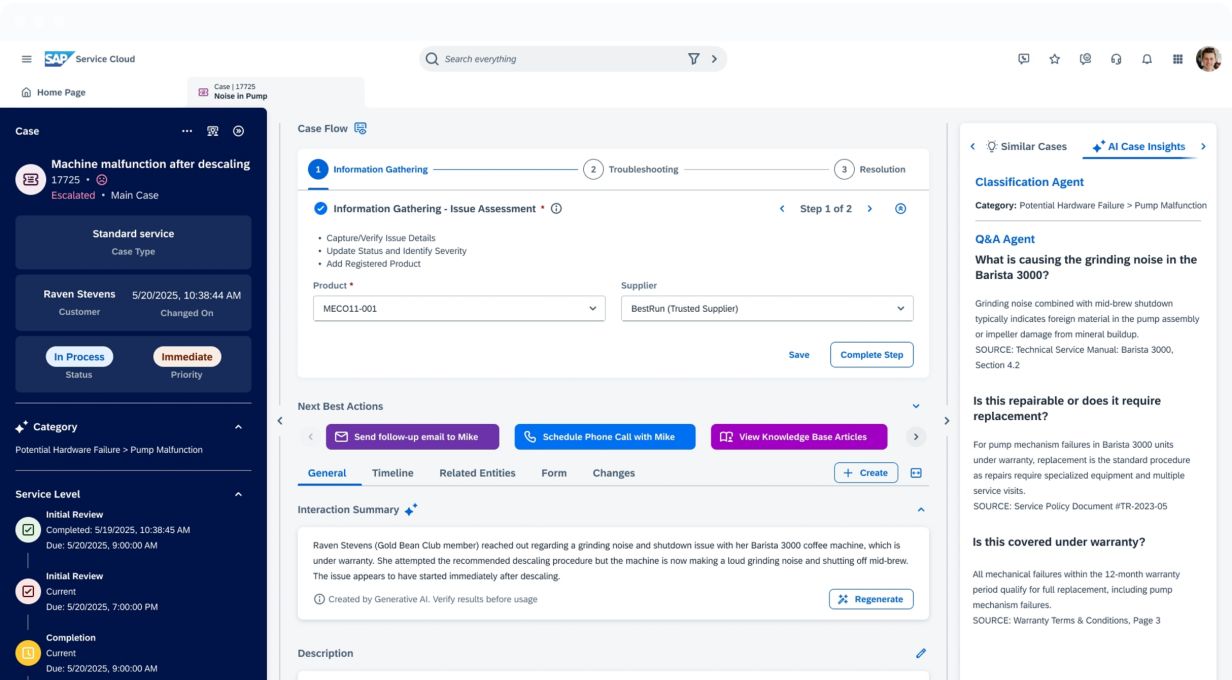Edit the Description with pencil icon
1232x680 pixels.
tap(921, 653)
